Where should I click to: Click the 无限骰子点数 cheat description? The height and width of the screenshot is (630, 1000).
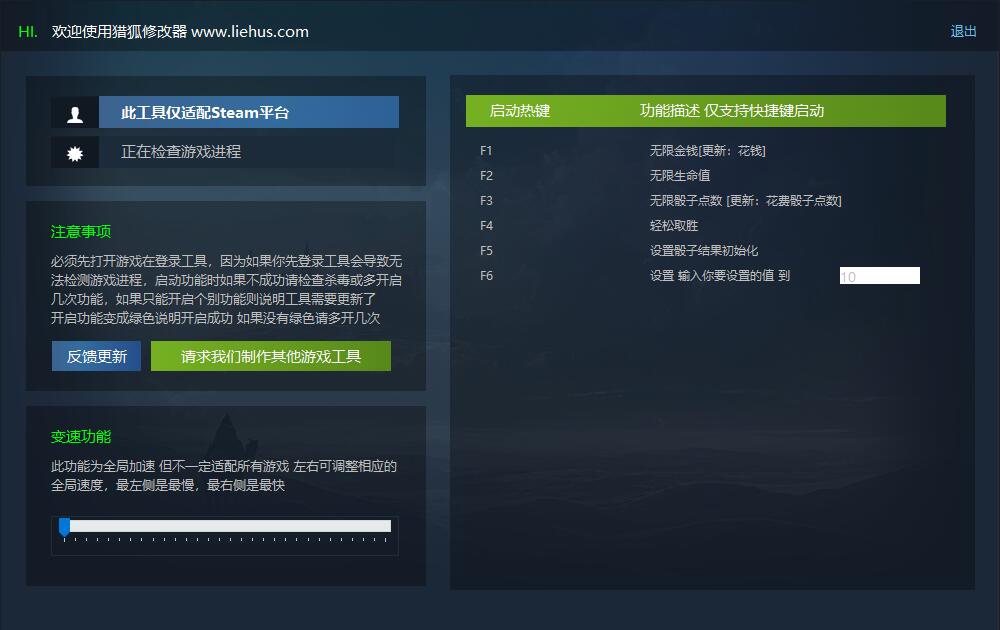pos(746,200)
